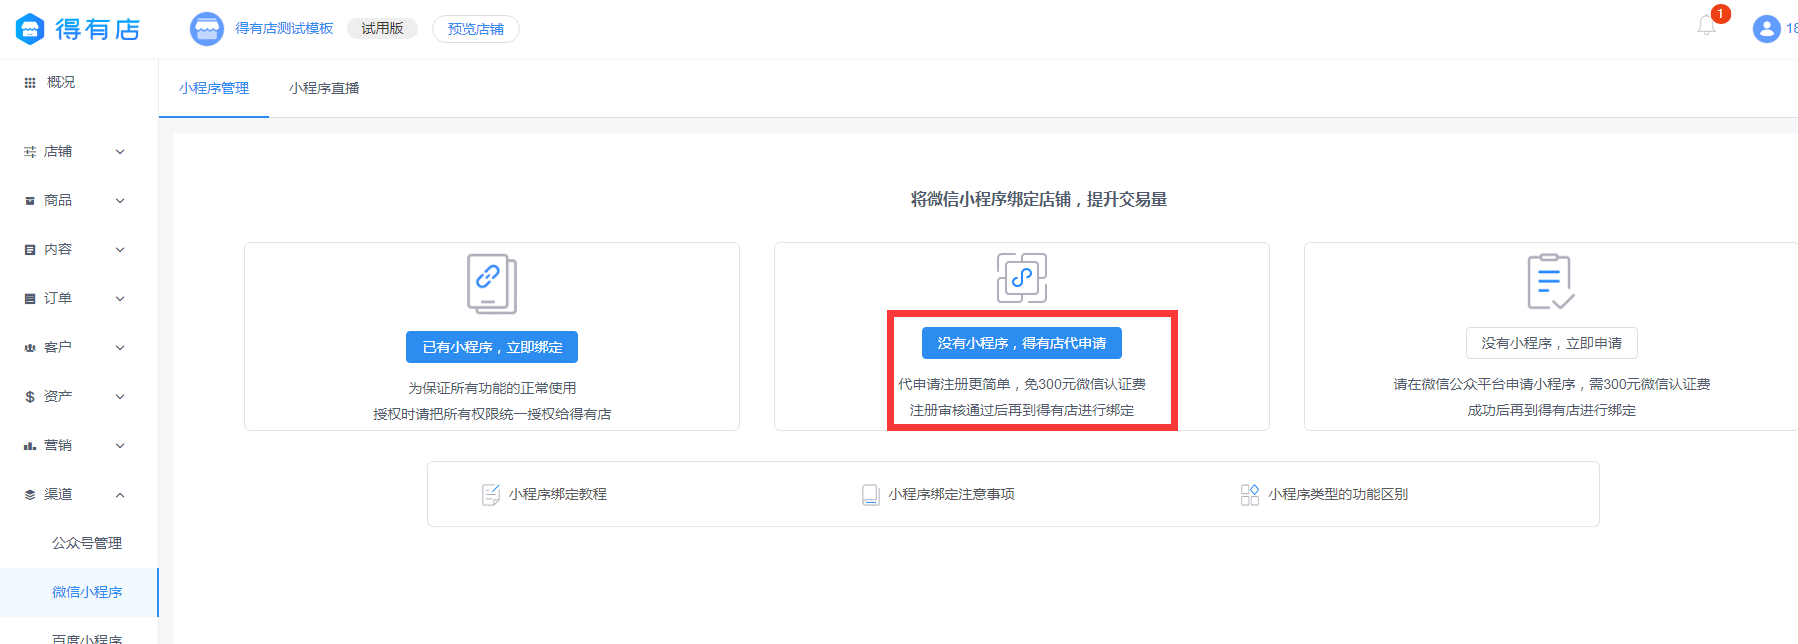Click the text 为保证所有功能的正常使用
The width and height of the screenshot is (1798, 644).
tap(492, 388)
